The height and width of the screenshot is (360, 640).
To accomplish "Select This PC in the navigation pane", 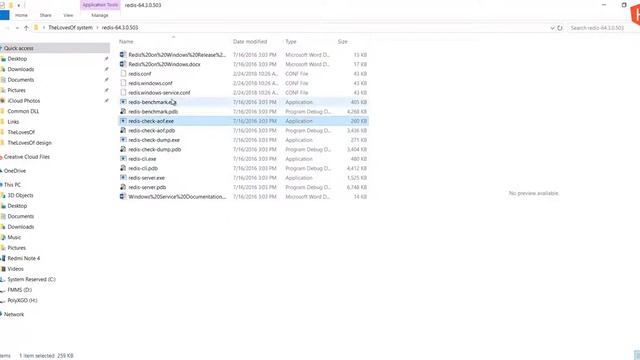I will (x=12, y=185).
